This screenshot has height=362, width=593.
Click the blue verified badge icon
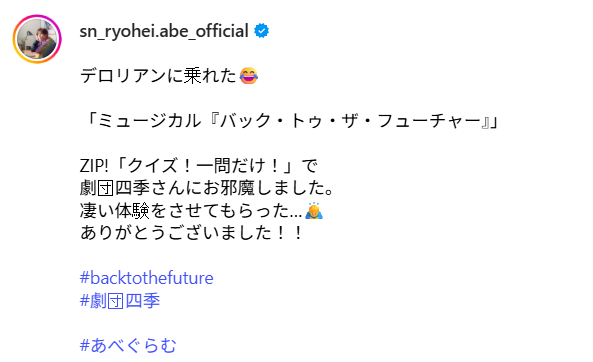(261, 31)
